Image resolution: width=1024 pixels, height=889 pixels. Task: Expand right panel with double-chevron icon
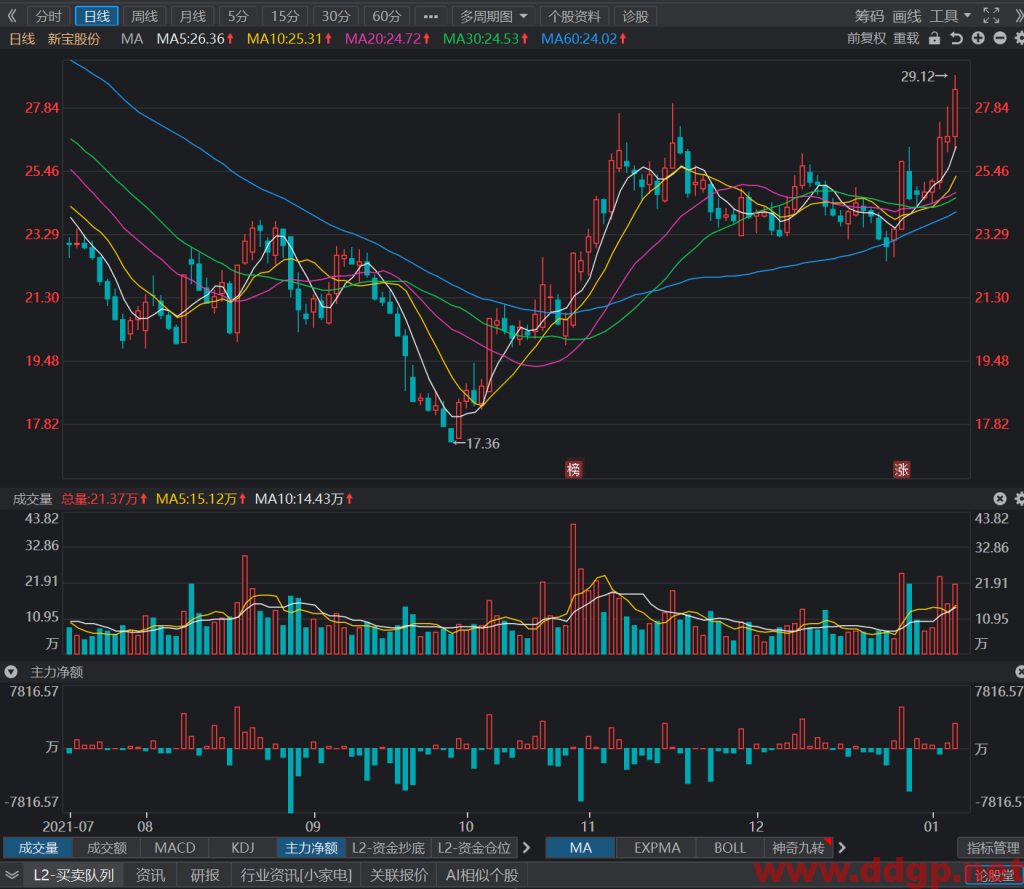click(1018, 16)
